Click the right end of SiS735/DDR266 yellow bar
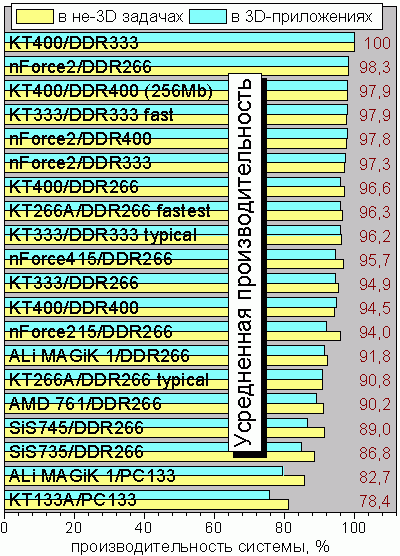The width and height of the screenshot is (400, 556). (313, 456)
